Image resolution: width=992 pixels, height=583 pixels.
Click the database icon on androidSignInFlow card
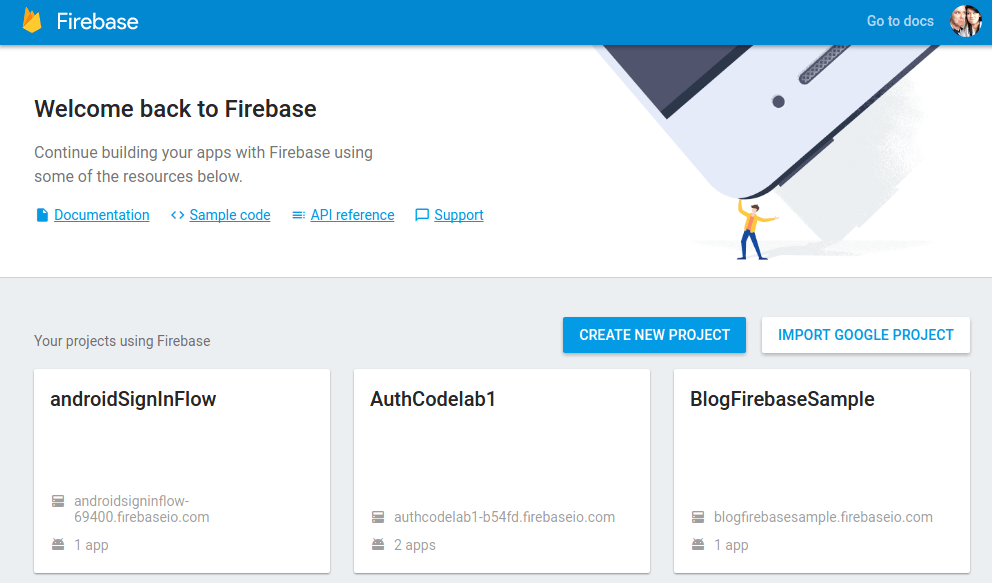58,501
